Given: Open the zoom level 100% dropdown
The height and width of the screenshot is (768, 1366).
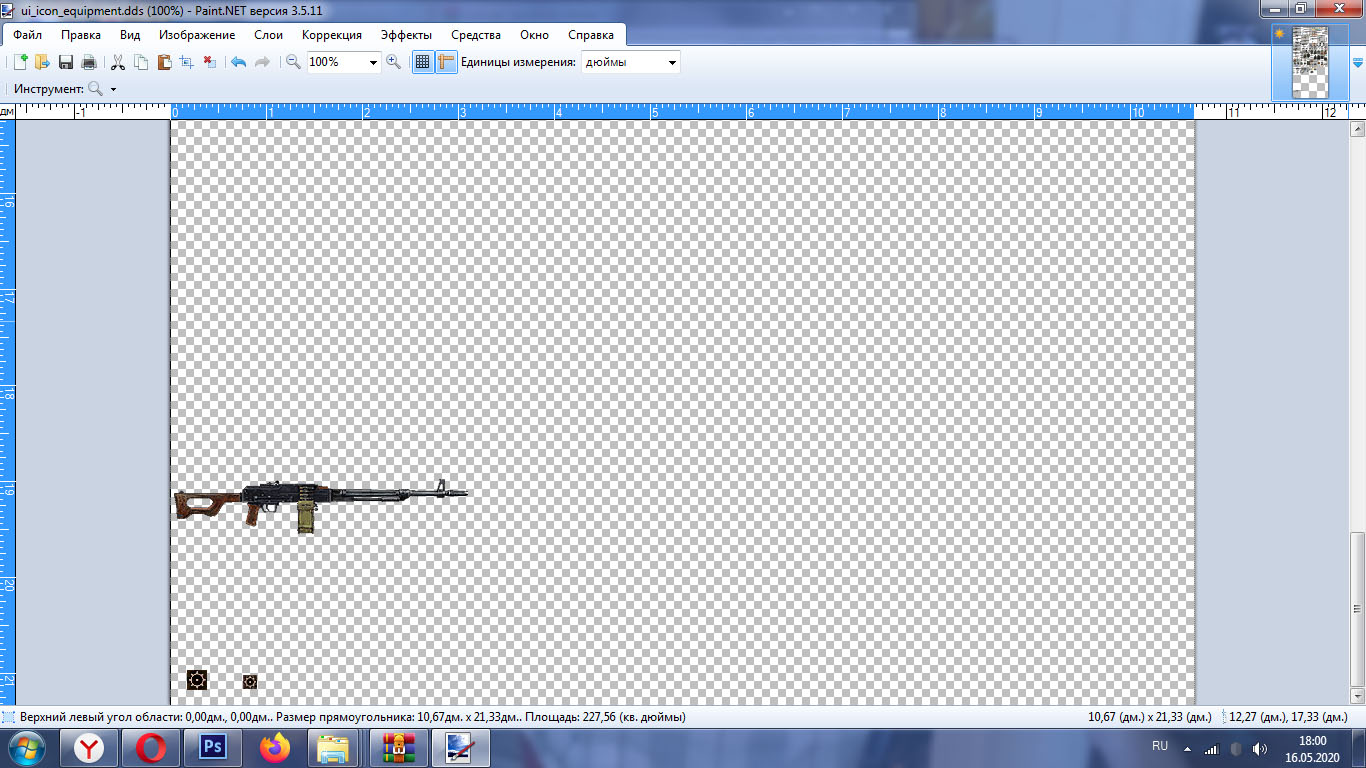Looking at the screenshot, I should click(x=374, y=62).
